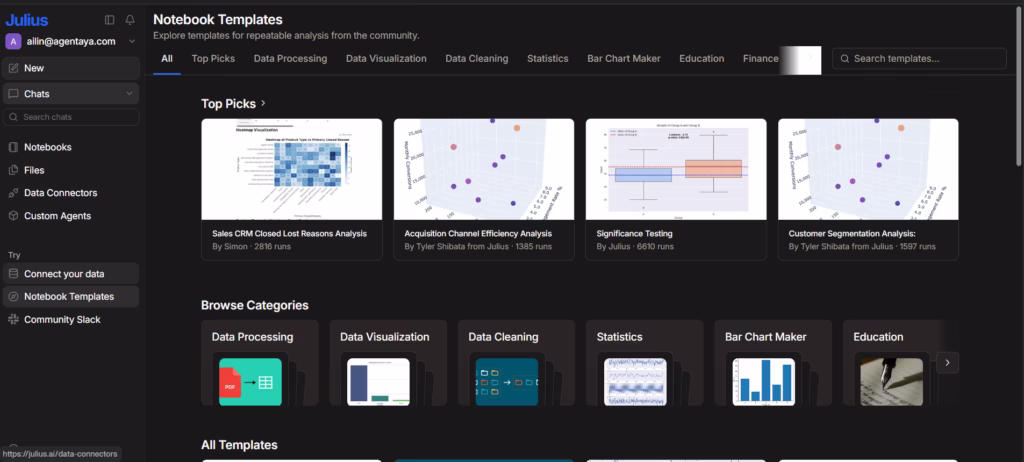Click Connect your data
Image resolution: width=1024 pixels, height=462 pixels.
click(71, 274)
